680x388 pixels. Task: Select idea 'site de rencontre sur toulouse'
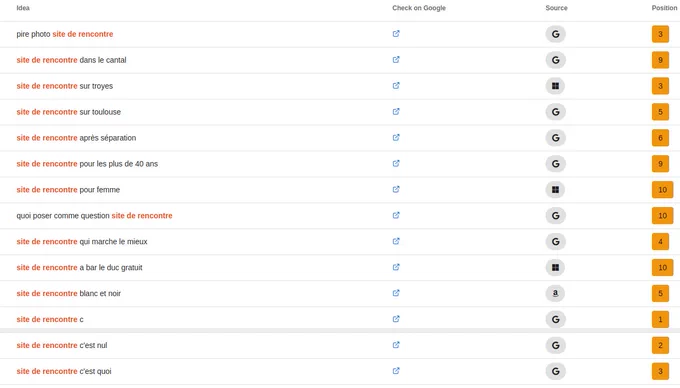(69, 112)
